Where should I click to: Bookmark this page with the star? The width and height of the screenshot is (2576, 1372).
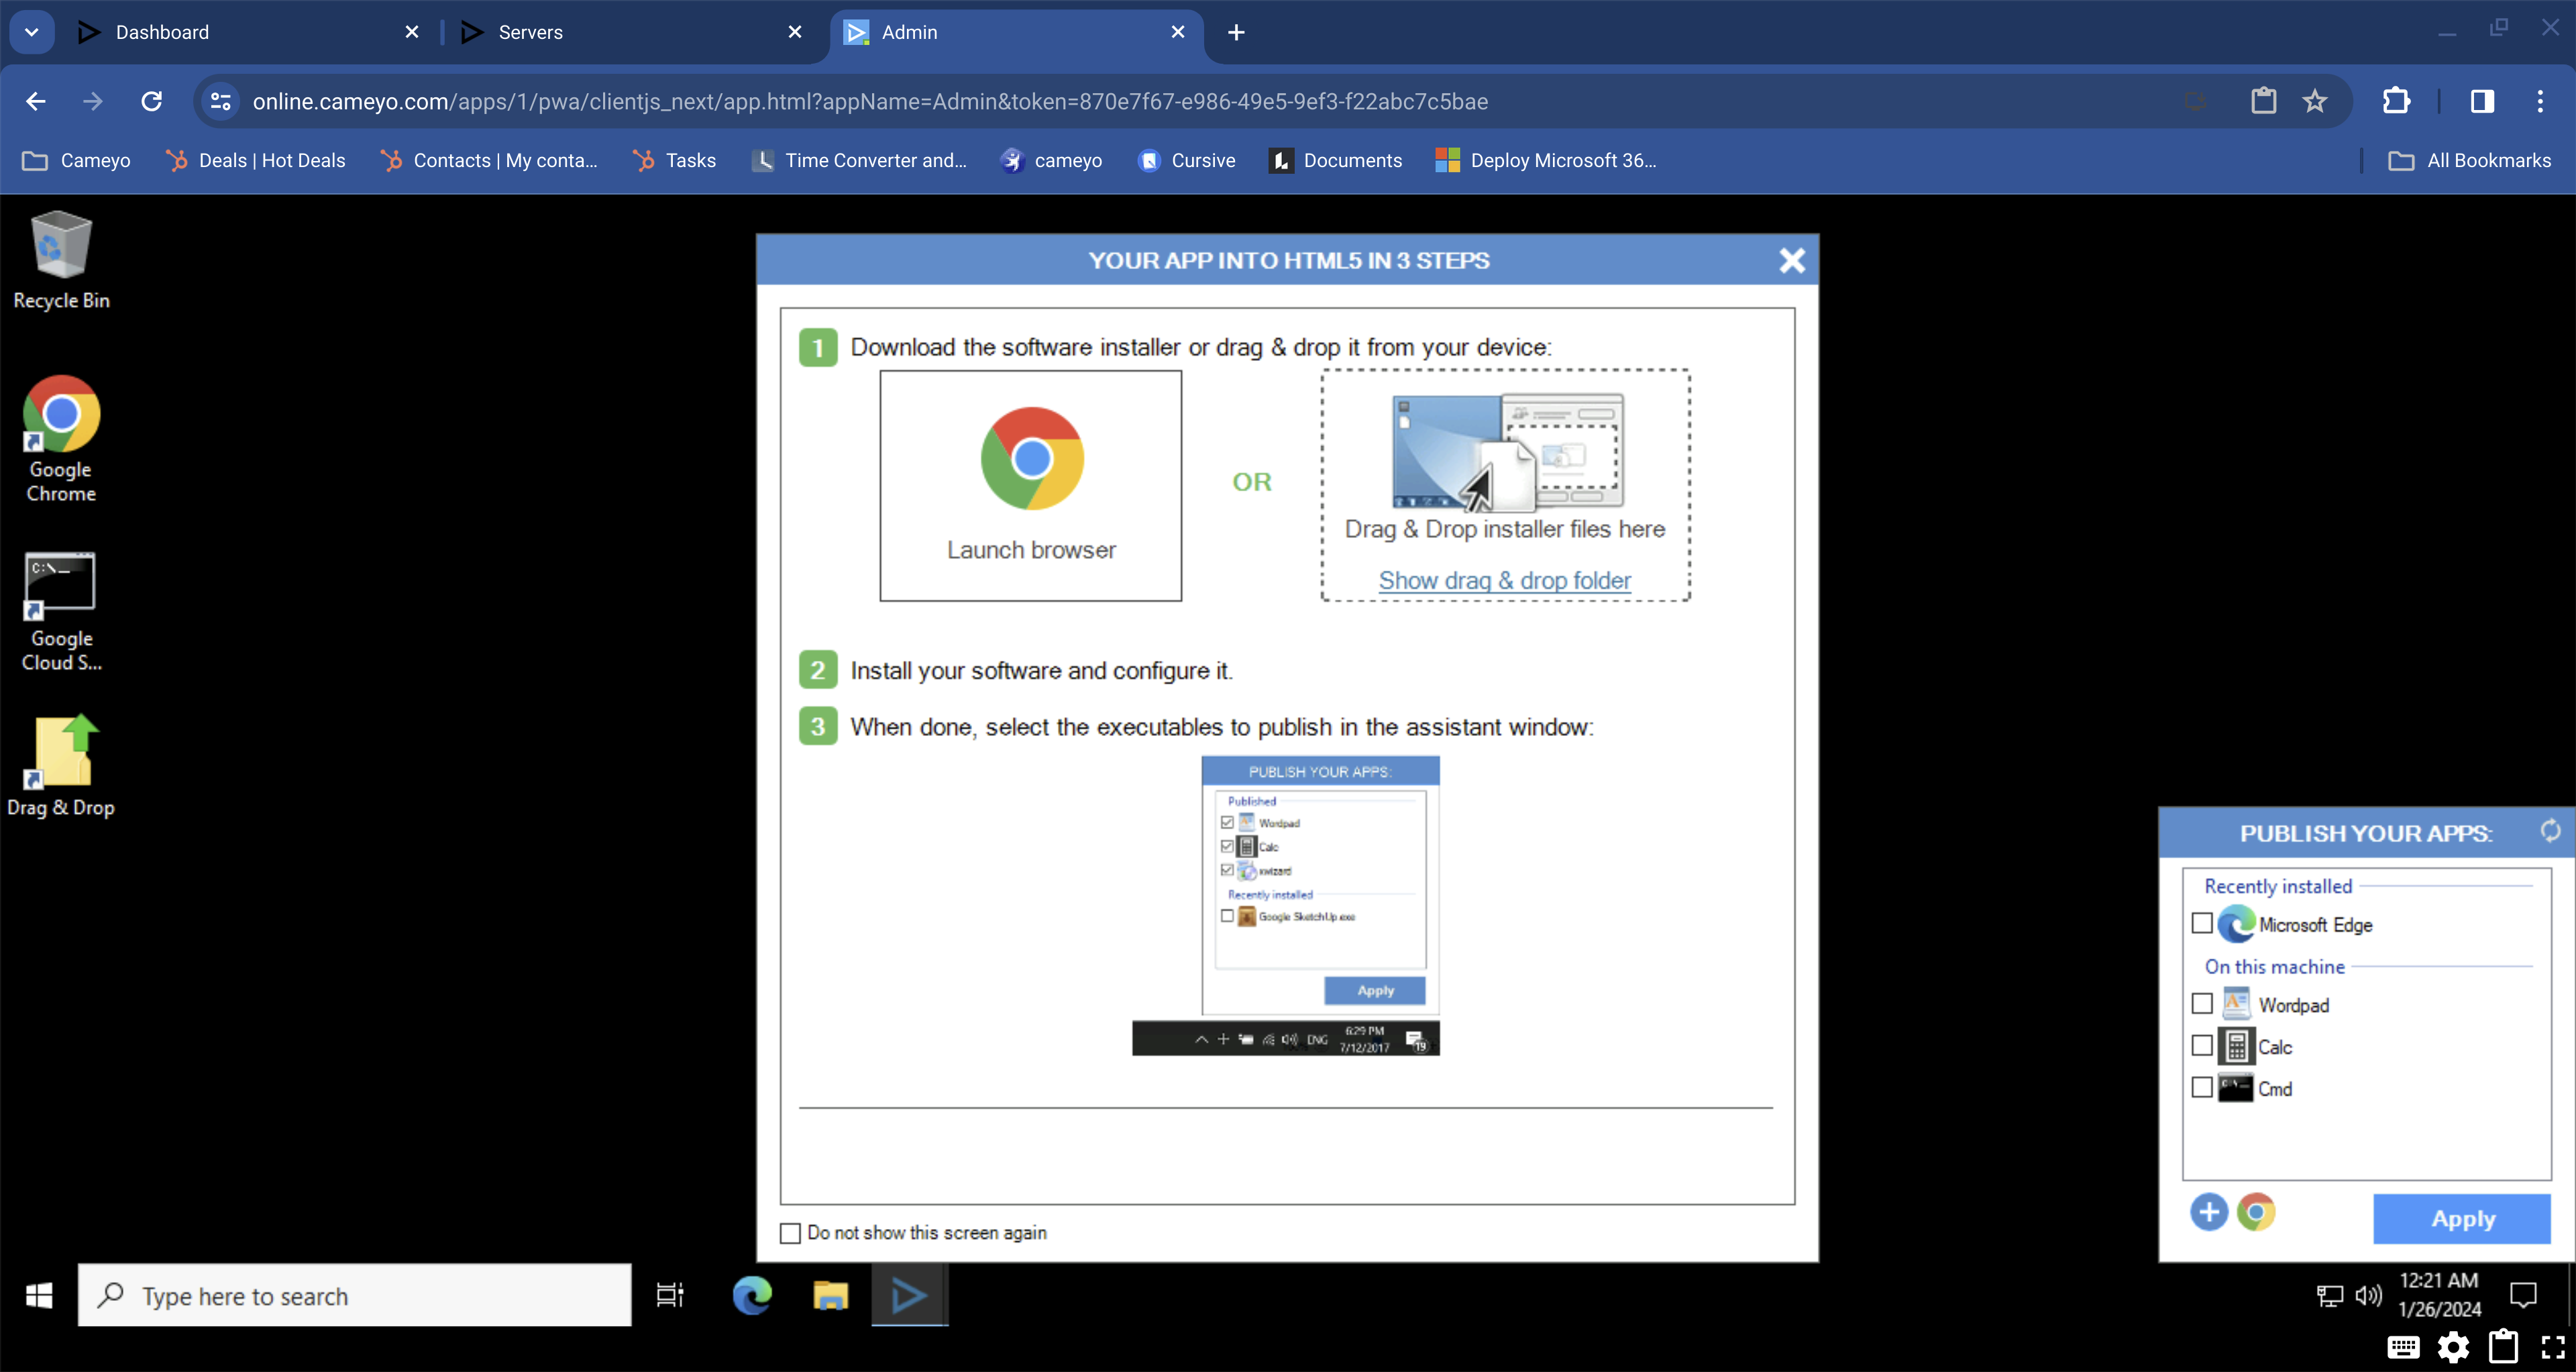click(x=2315, y=101)
